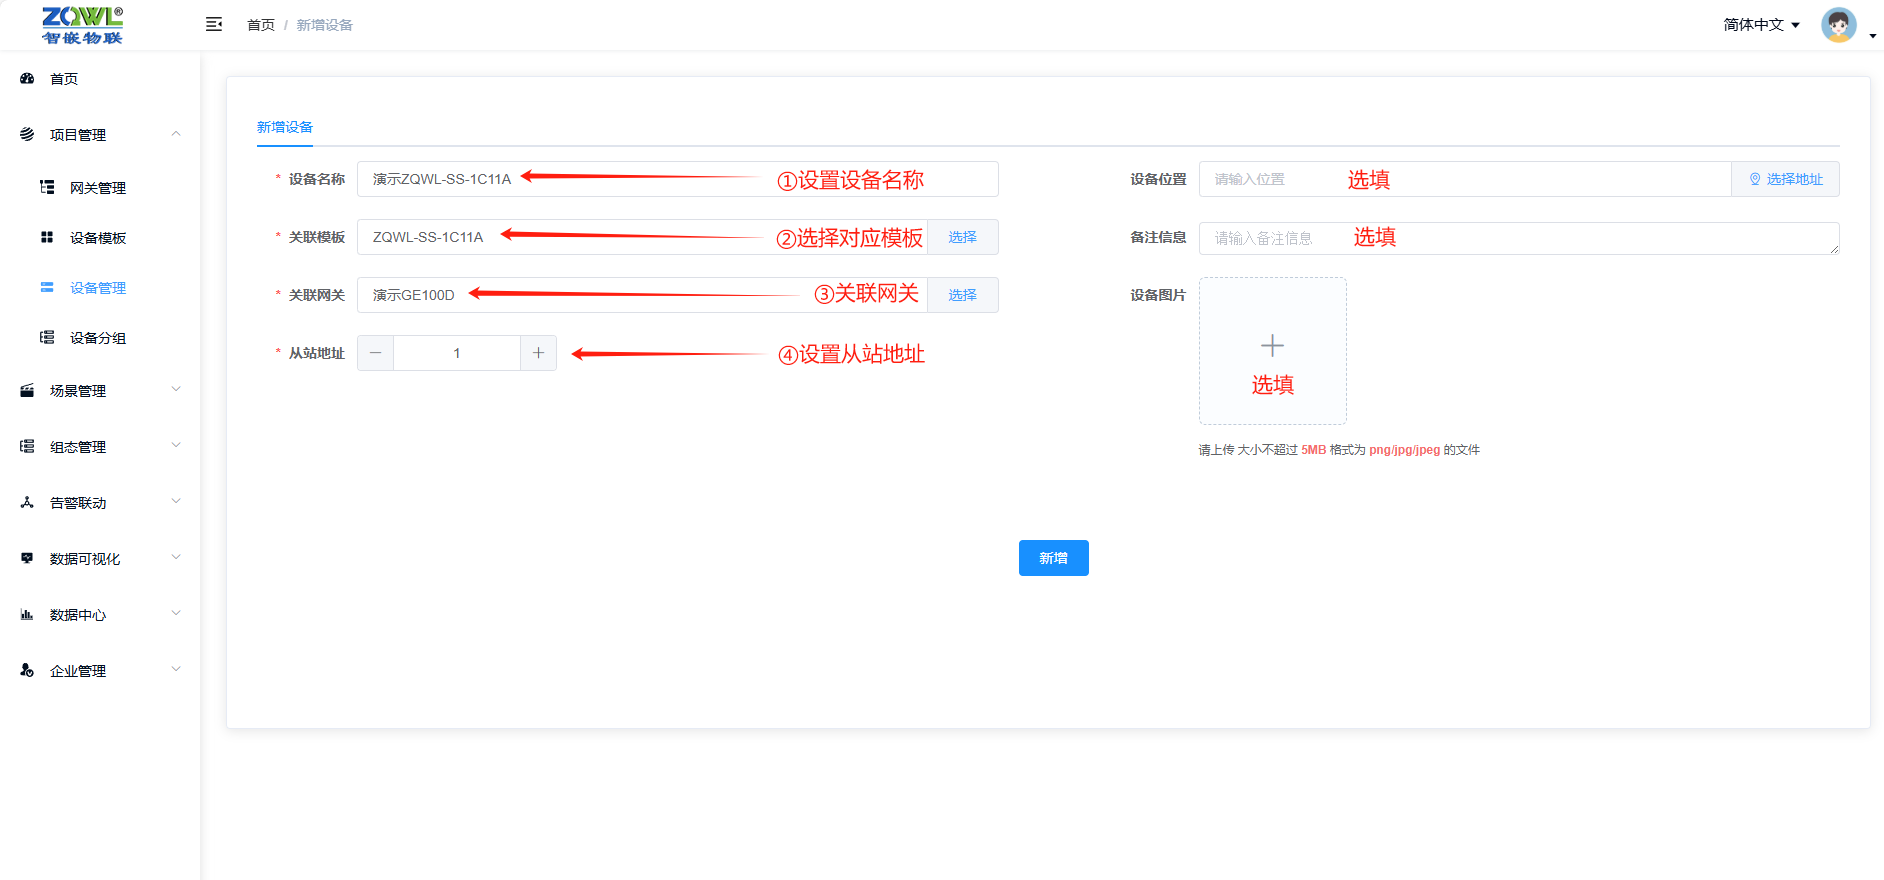This screenshot has width=1884, height=880.
Task: Click the 首页 dashboard icon in sidebar
Action: pos(28,79)
